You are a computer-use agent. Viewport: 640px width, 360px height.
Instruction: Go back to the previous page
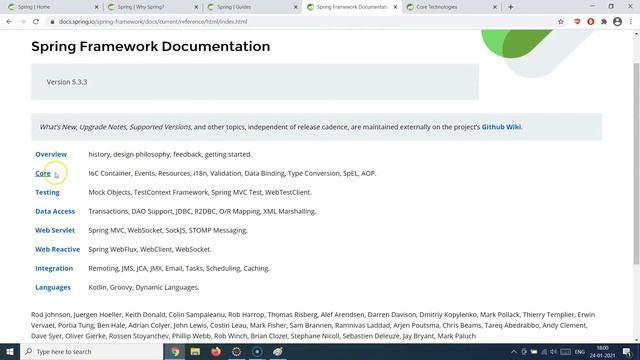9,22
